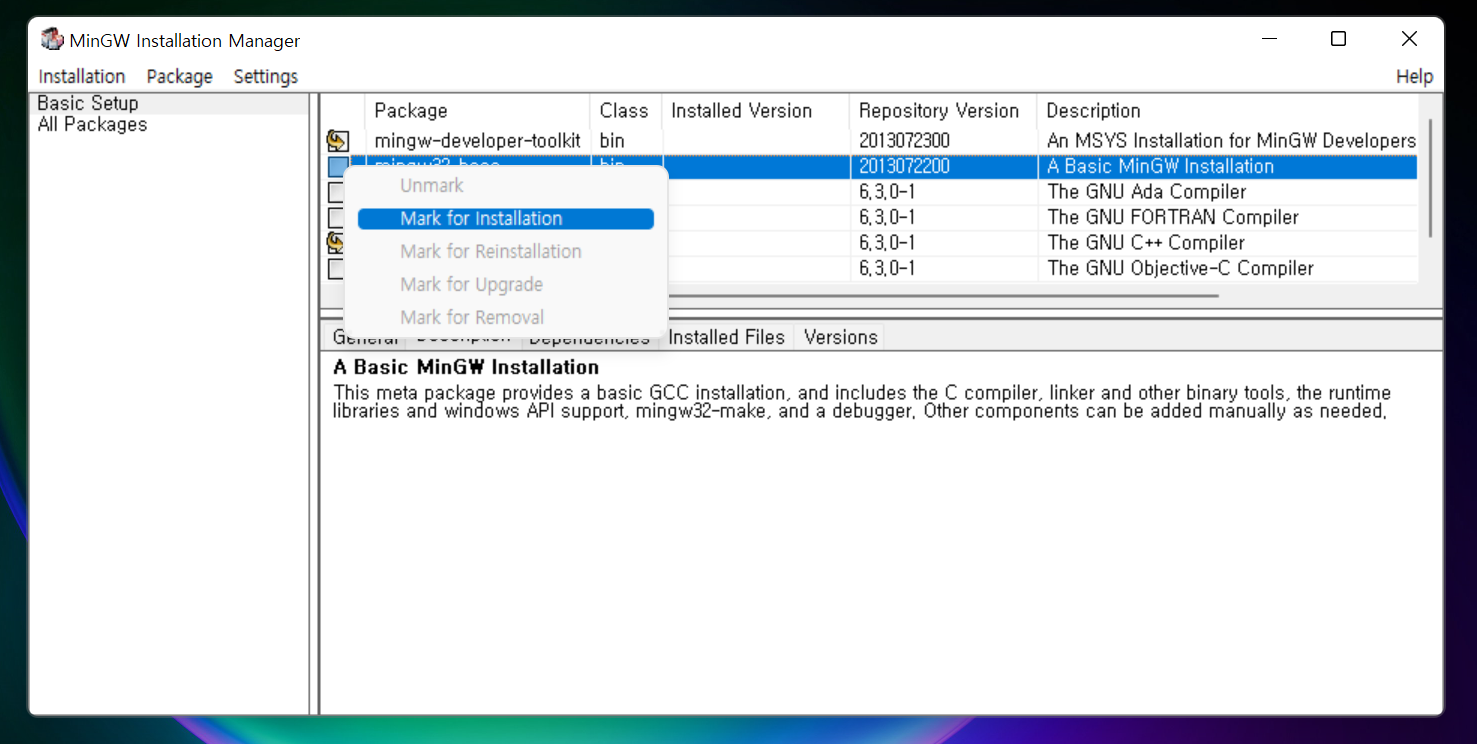
Task: Click 6.3.0-1 version in the Objective-C Compiler row
Action: (x=887, y=268)
